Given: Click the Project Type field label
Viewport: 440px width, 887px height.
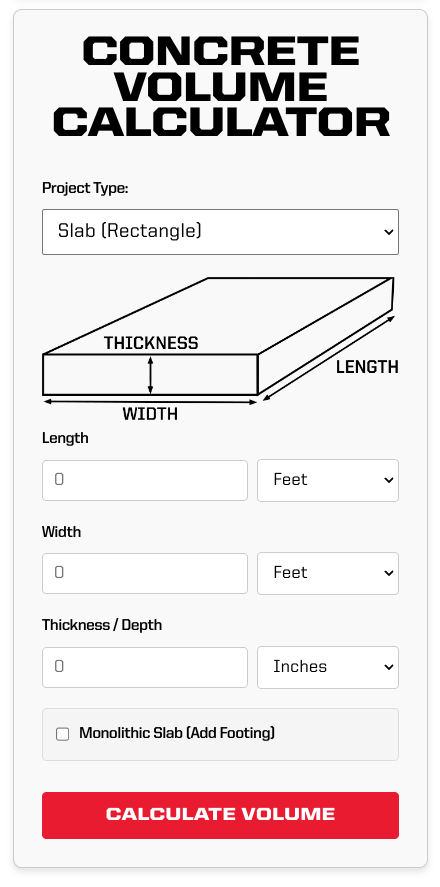Looking at the screenshot, I should pyautogui.click(x=85, y=188).
